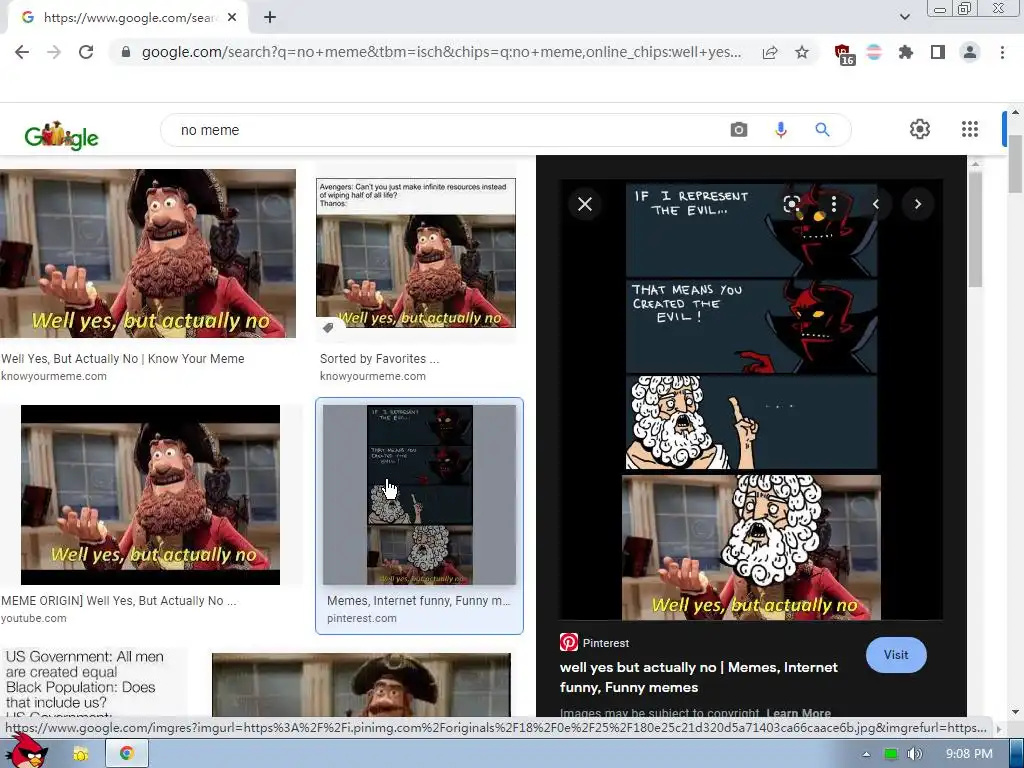Image resolution: width=1024 pixels, height=768 pixels.
Task: Open the MEME ORIGIN youtube thumbnail
Action: click(150, 494)
